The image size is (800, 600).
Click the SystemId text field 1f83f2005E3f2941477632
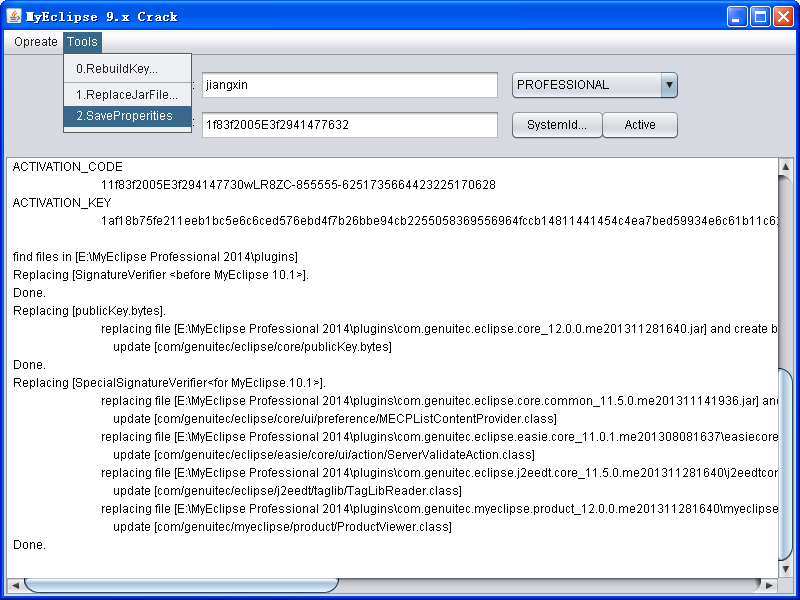pyautogui.click(x=349, y=125)
